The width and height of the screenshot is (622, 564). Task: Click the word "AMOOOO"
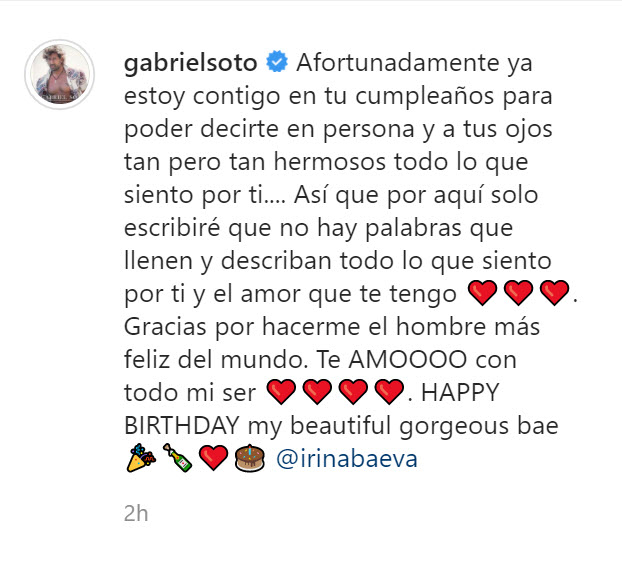pyautogui.click(x=408, y=360)
